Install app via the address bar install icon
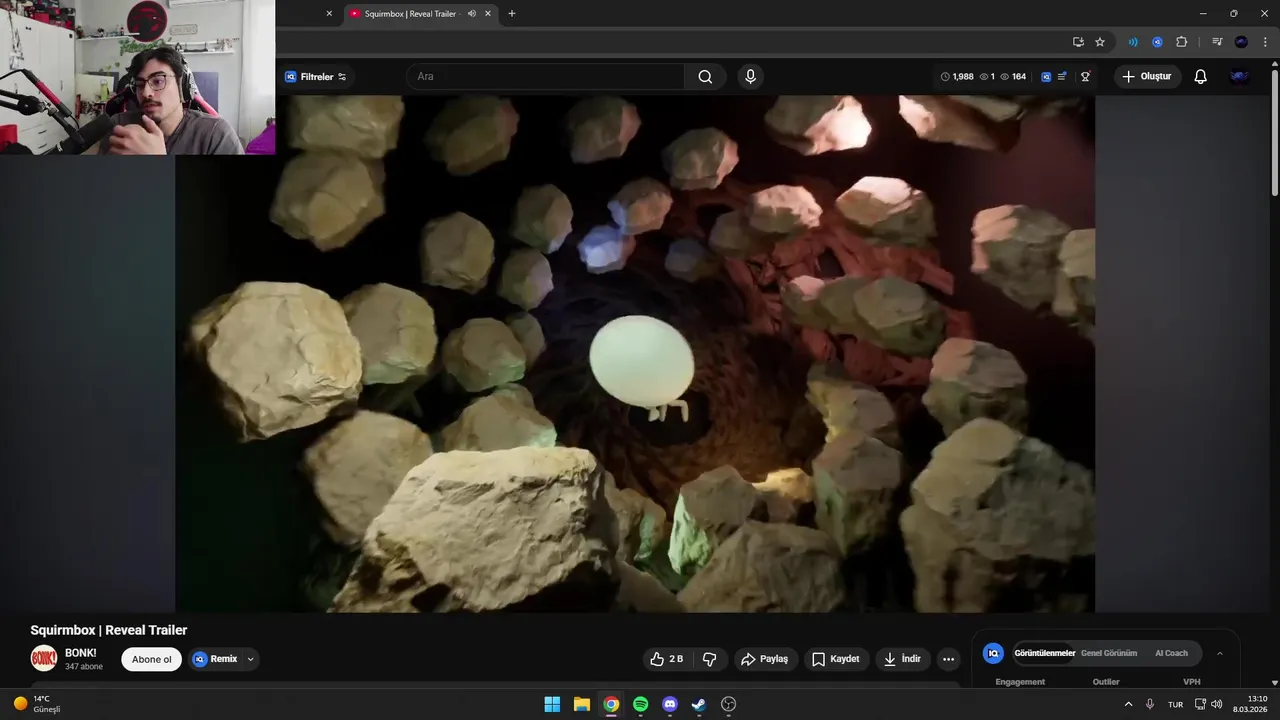1280x720 pixels. 1078,42
